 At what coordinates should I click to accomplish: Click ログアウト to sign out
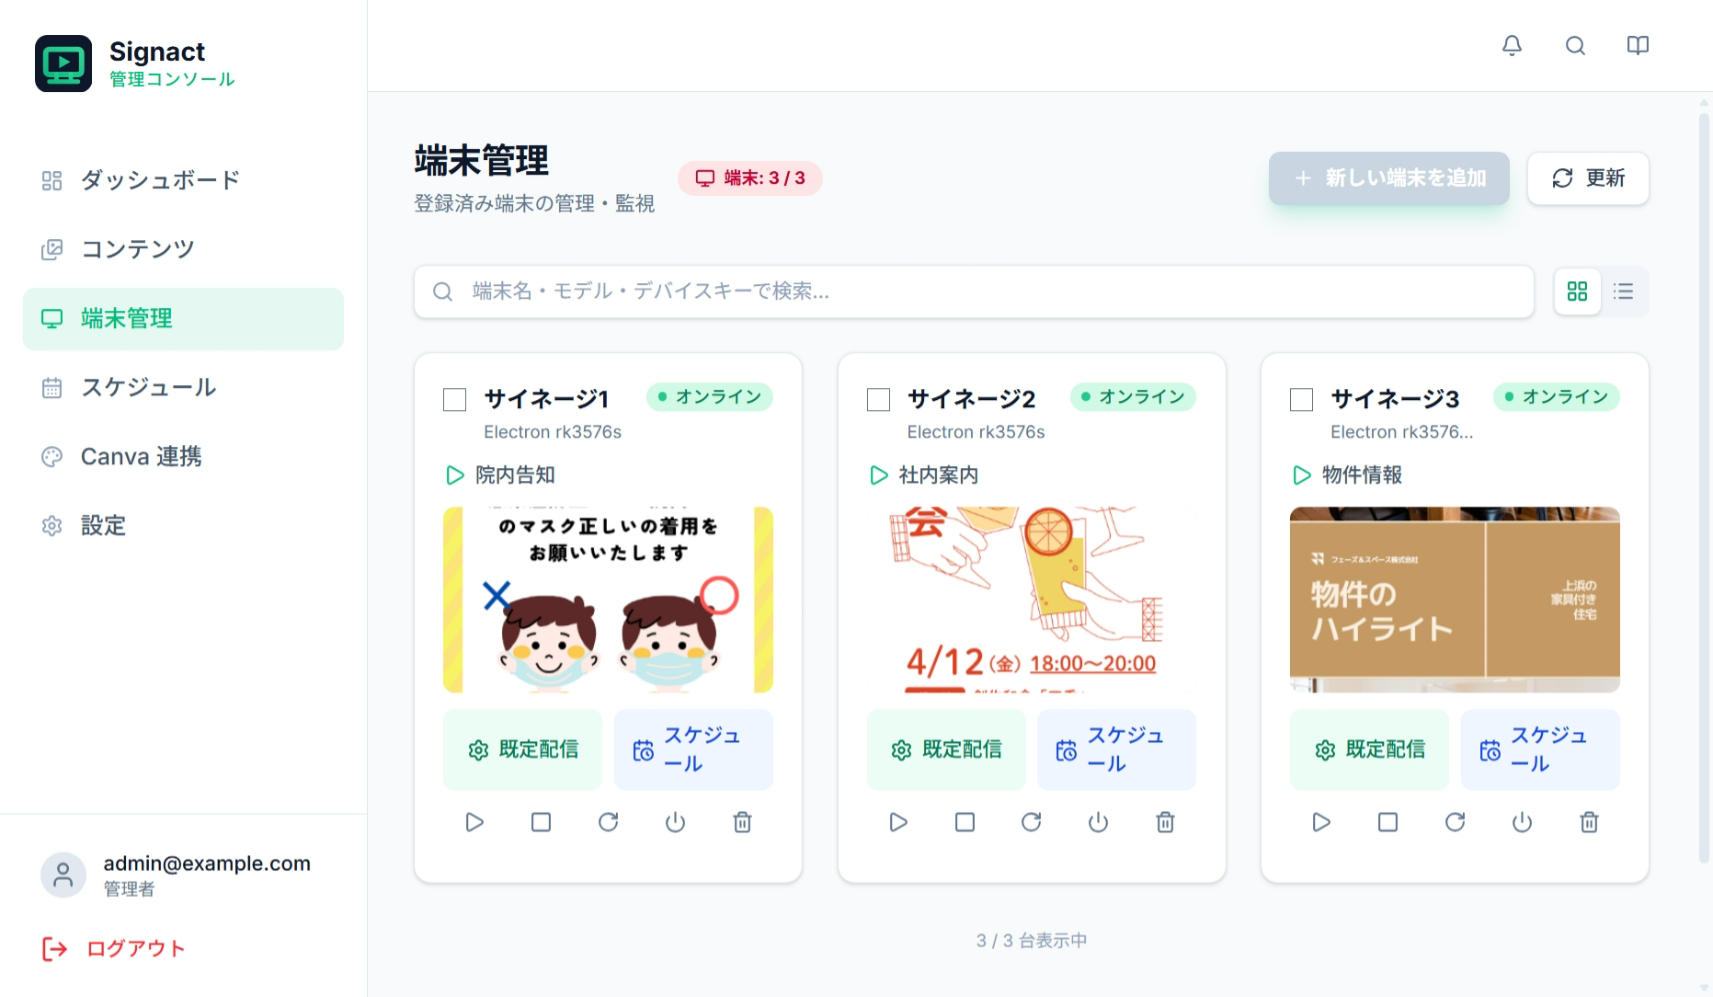click(113, 949)
